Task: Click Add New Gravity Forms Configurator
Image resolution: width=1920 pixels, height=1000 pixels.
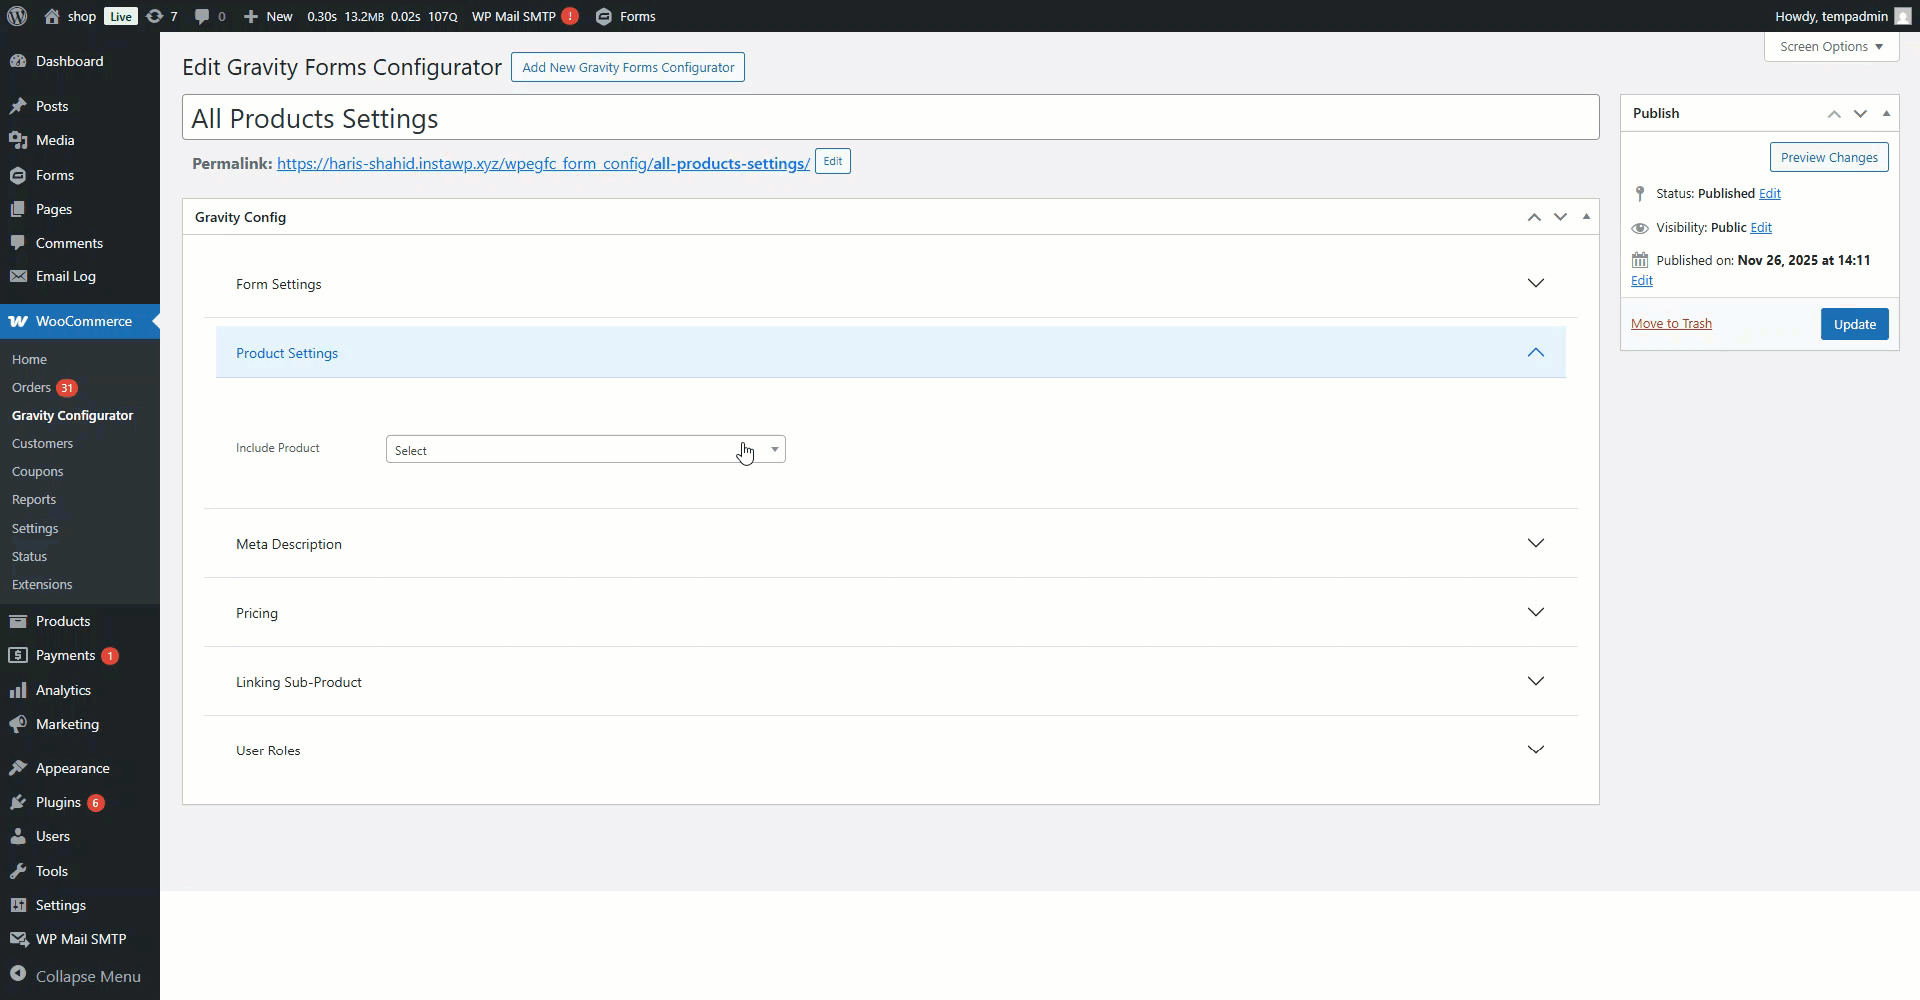Action: [628, 67]
